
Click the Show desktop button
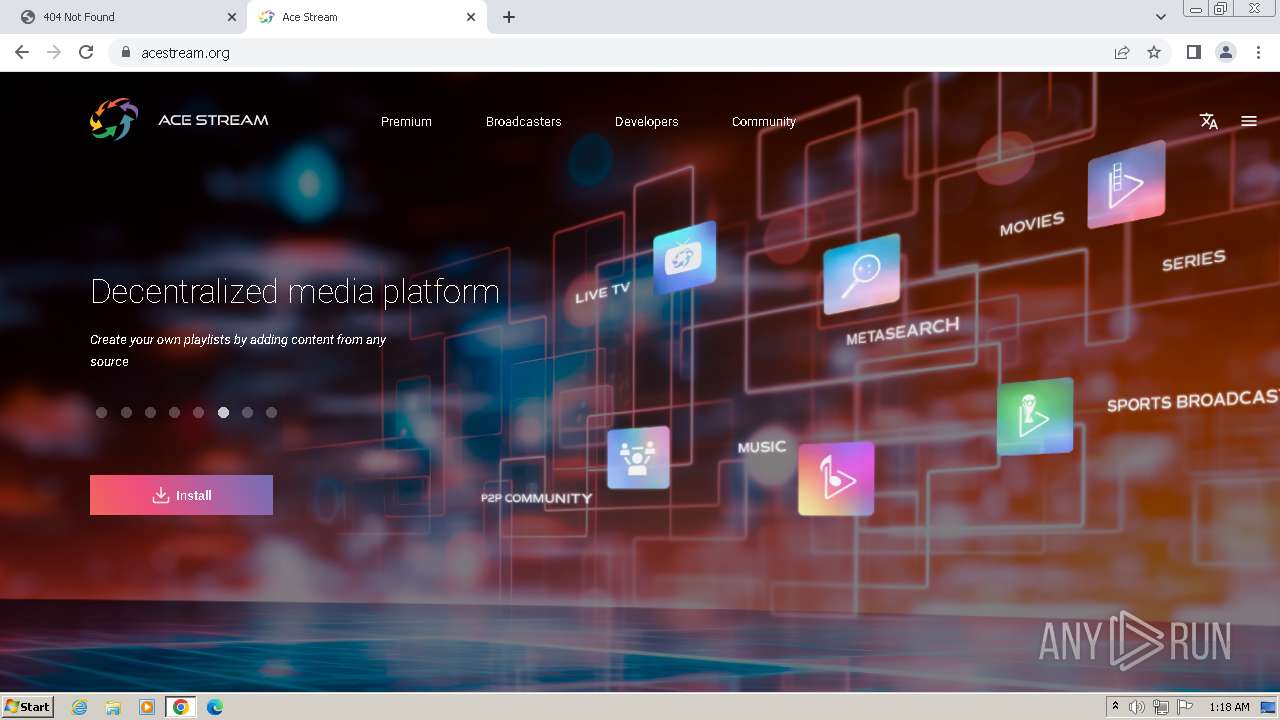pos(1268,707)
